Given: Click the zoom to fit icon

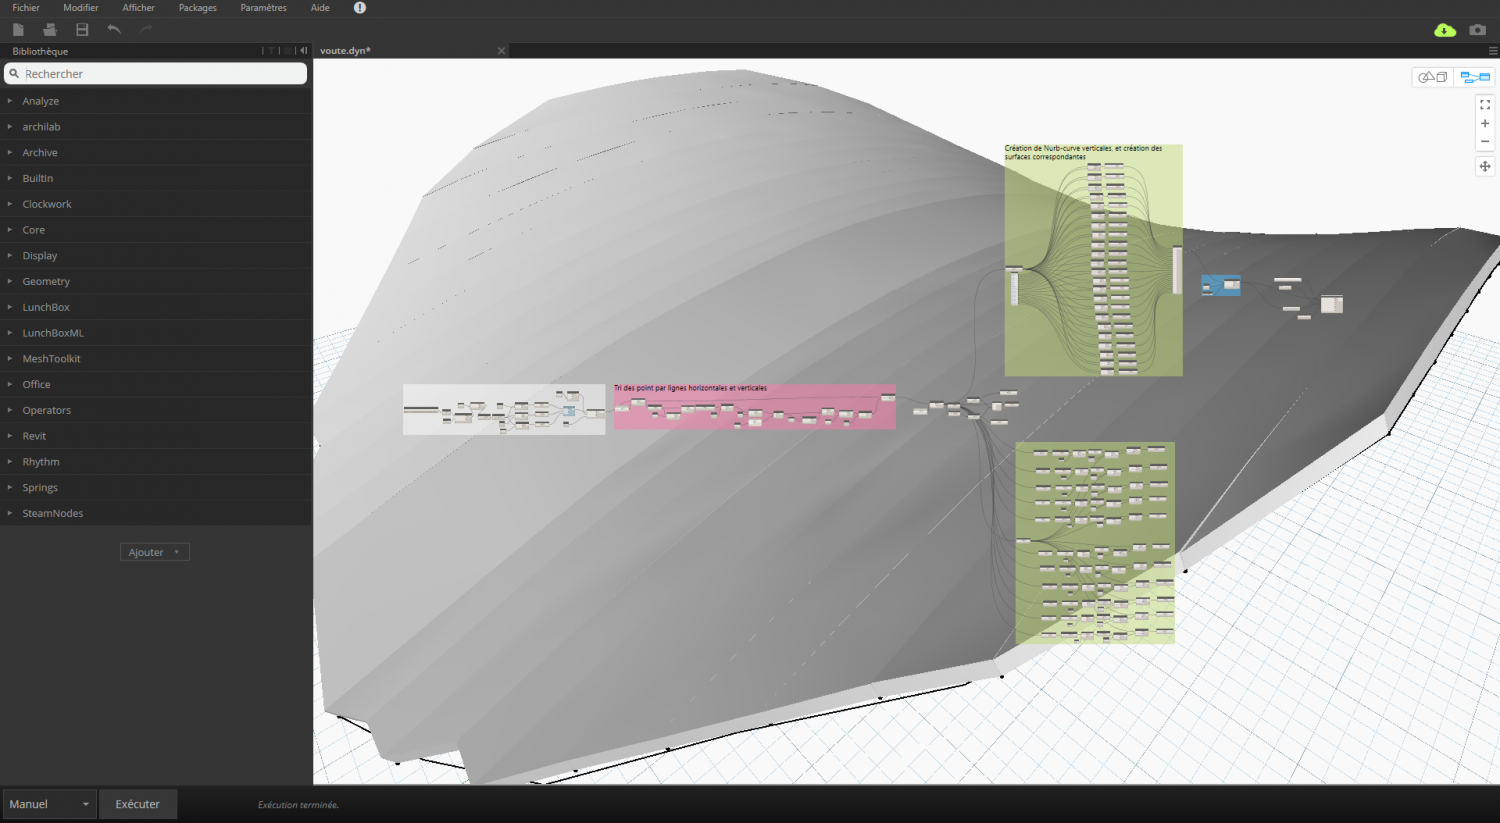Looking at the screenshot, I should tap(1485, 105).
